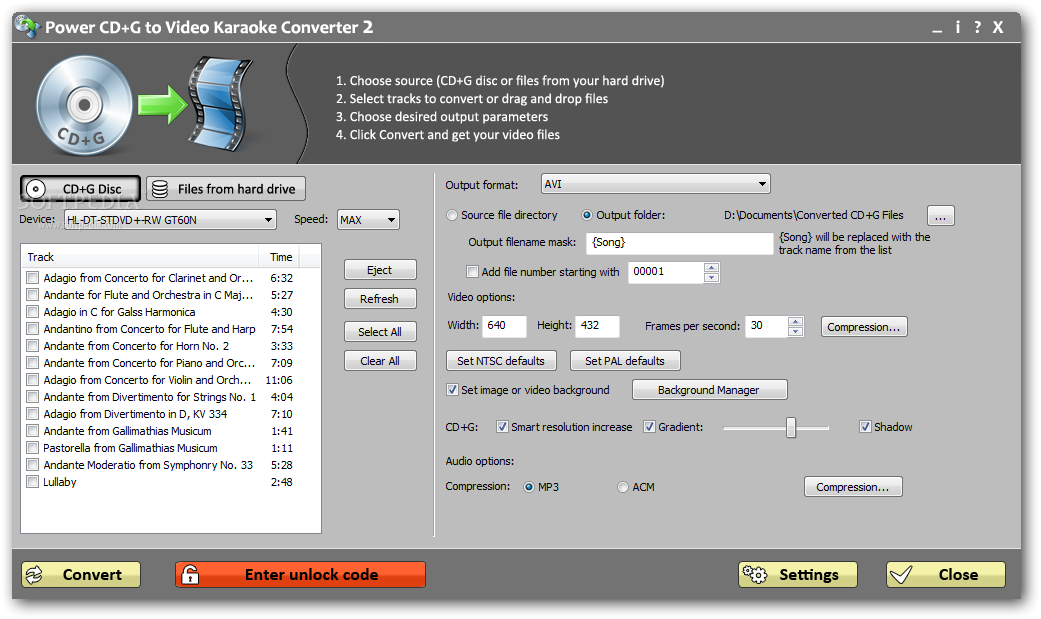
Task: Switch to the CD+G Disc source tab
Action: pyautogui.click(x=80, y=189)
